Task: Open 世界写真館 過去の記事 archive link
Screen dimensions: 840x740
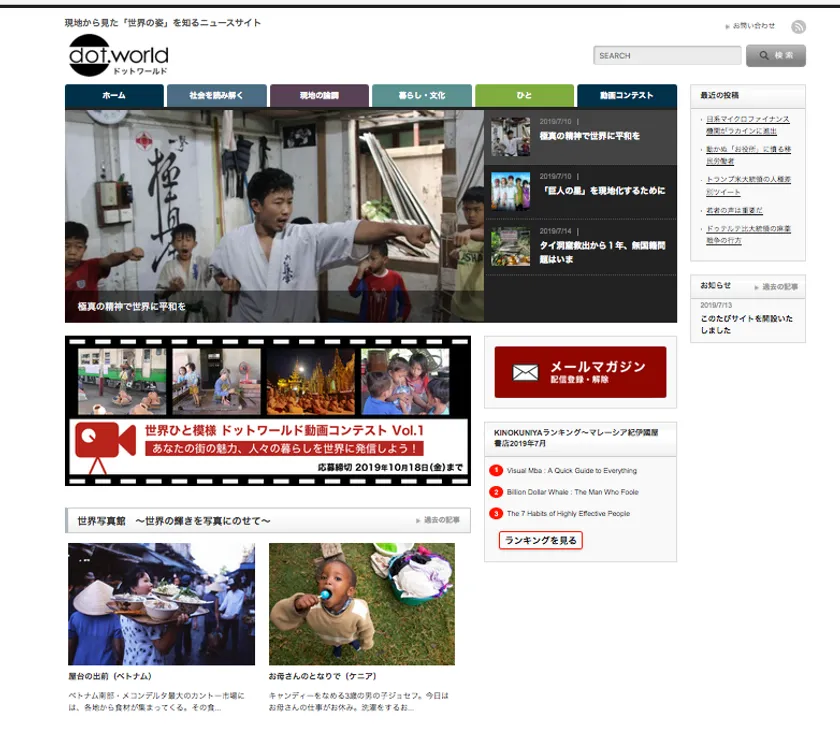Action: tap(441, 520)
